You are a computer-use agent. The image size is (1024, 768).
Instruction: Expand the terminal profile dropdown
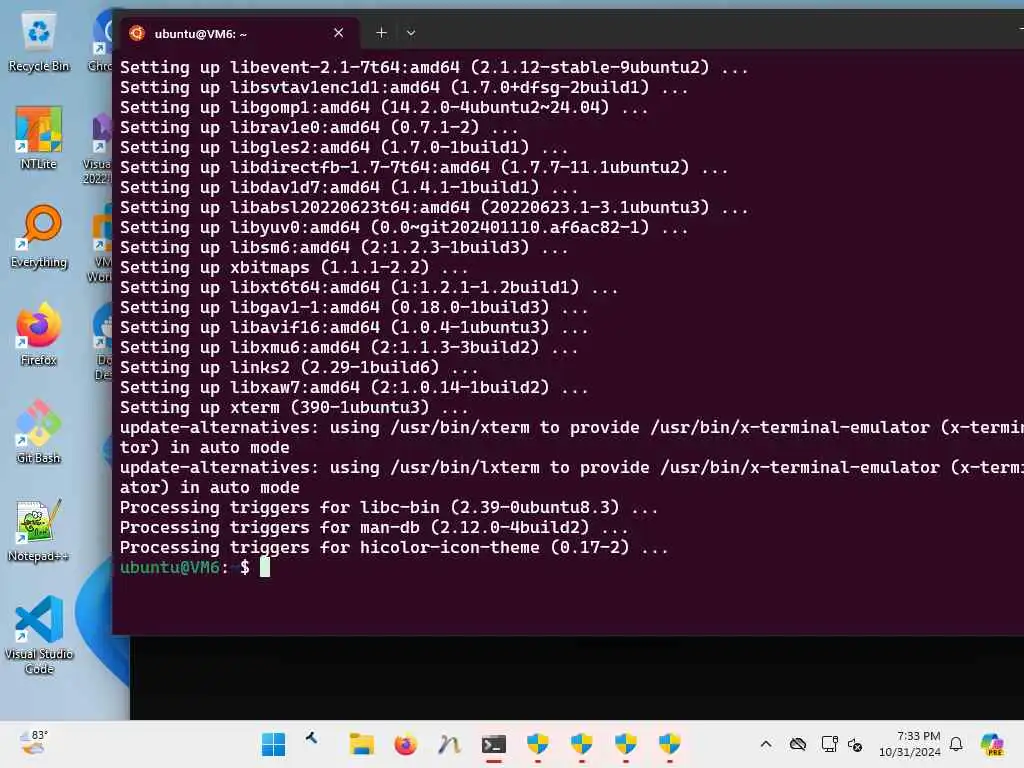pyautogui.click(x=411, y=33)
